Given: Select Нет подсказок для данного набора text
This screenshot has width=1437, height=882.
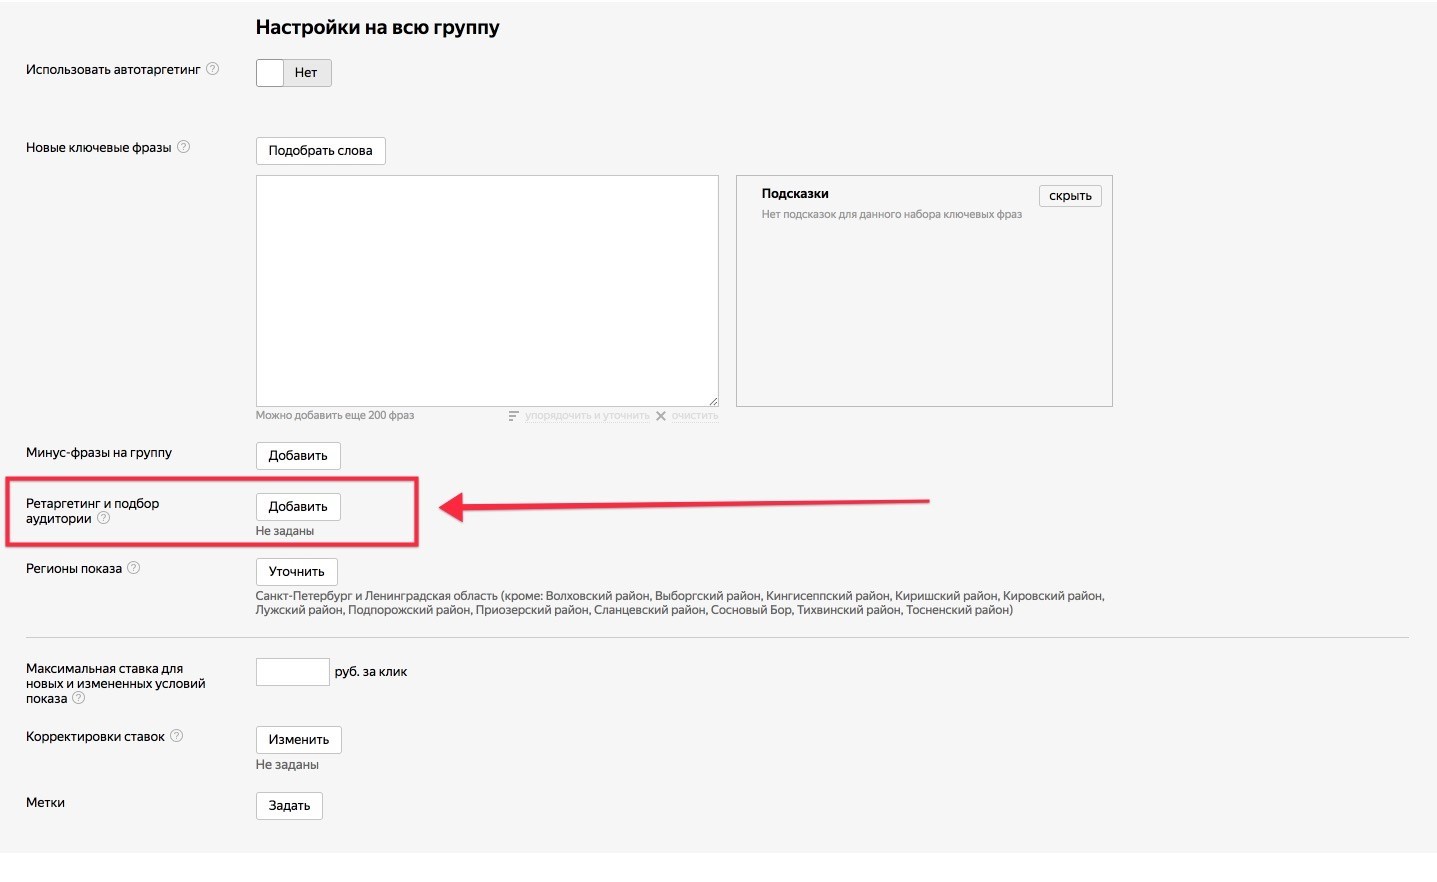Looking at the screenshot, I should click(x=891, y=214).
